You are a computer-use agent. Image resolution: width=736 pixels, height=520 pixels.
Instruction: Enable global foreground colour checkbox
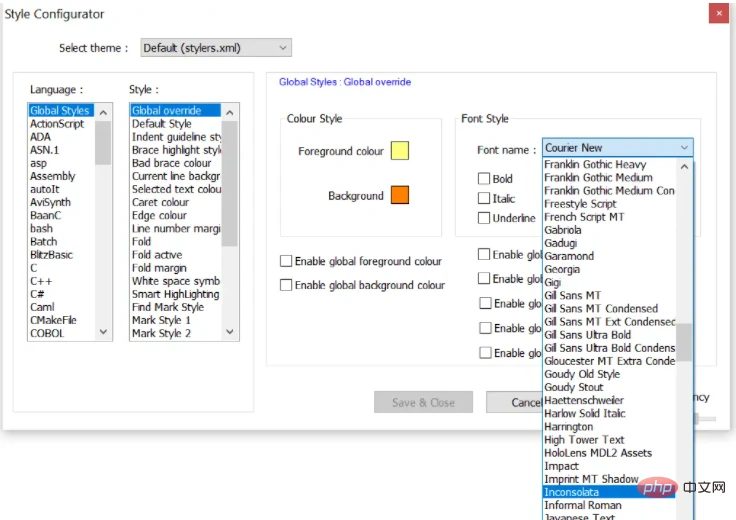pyautogui.click(x=287, y=261)
